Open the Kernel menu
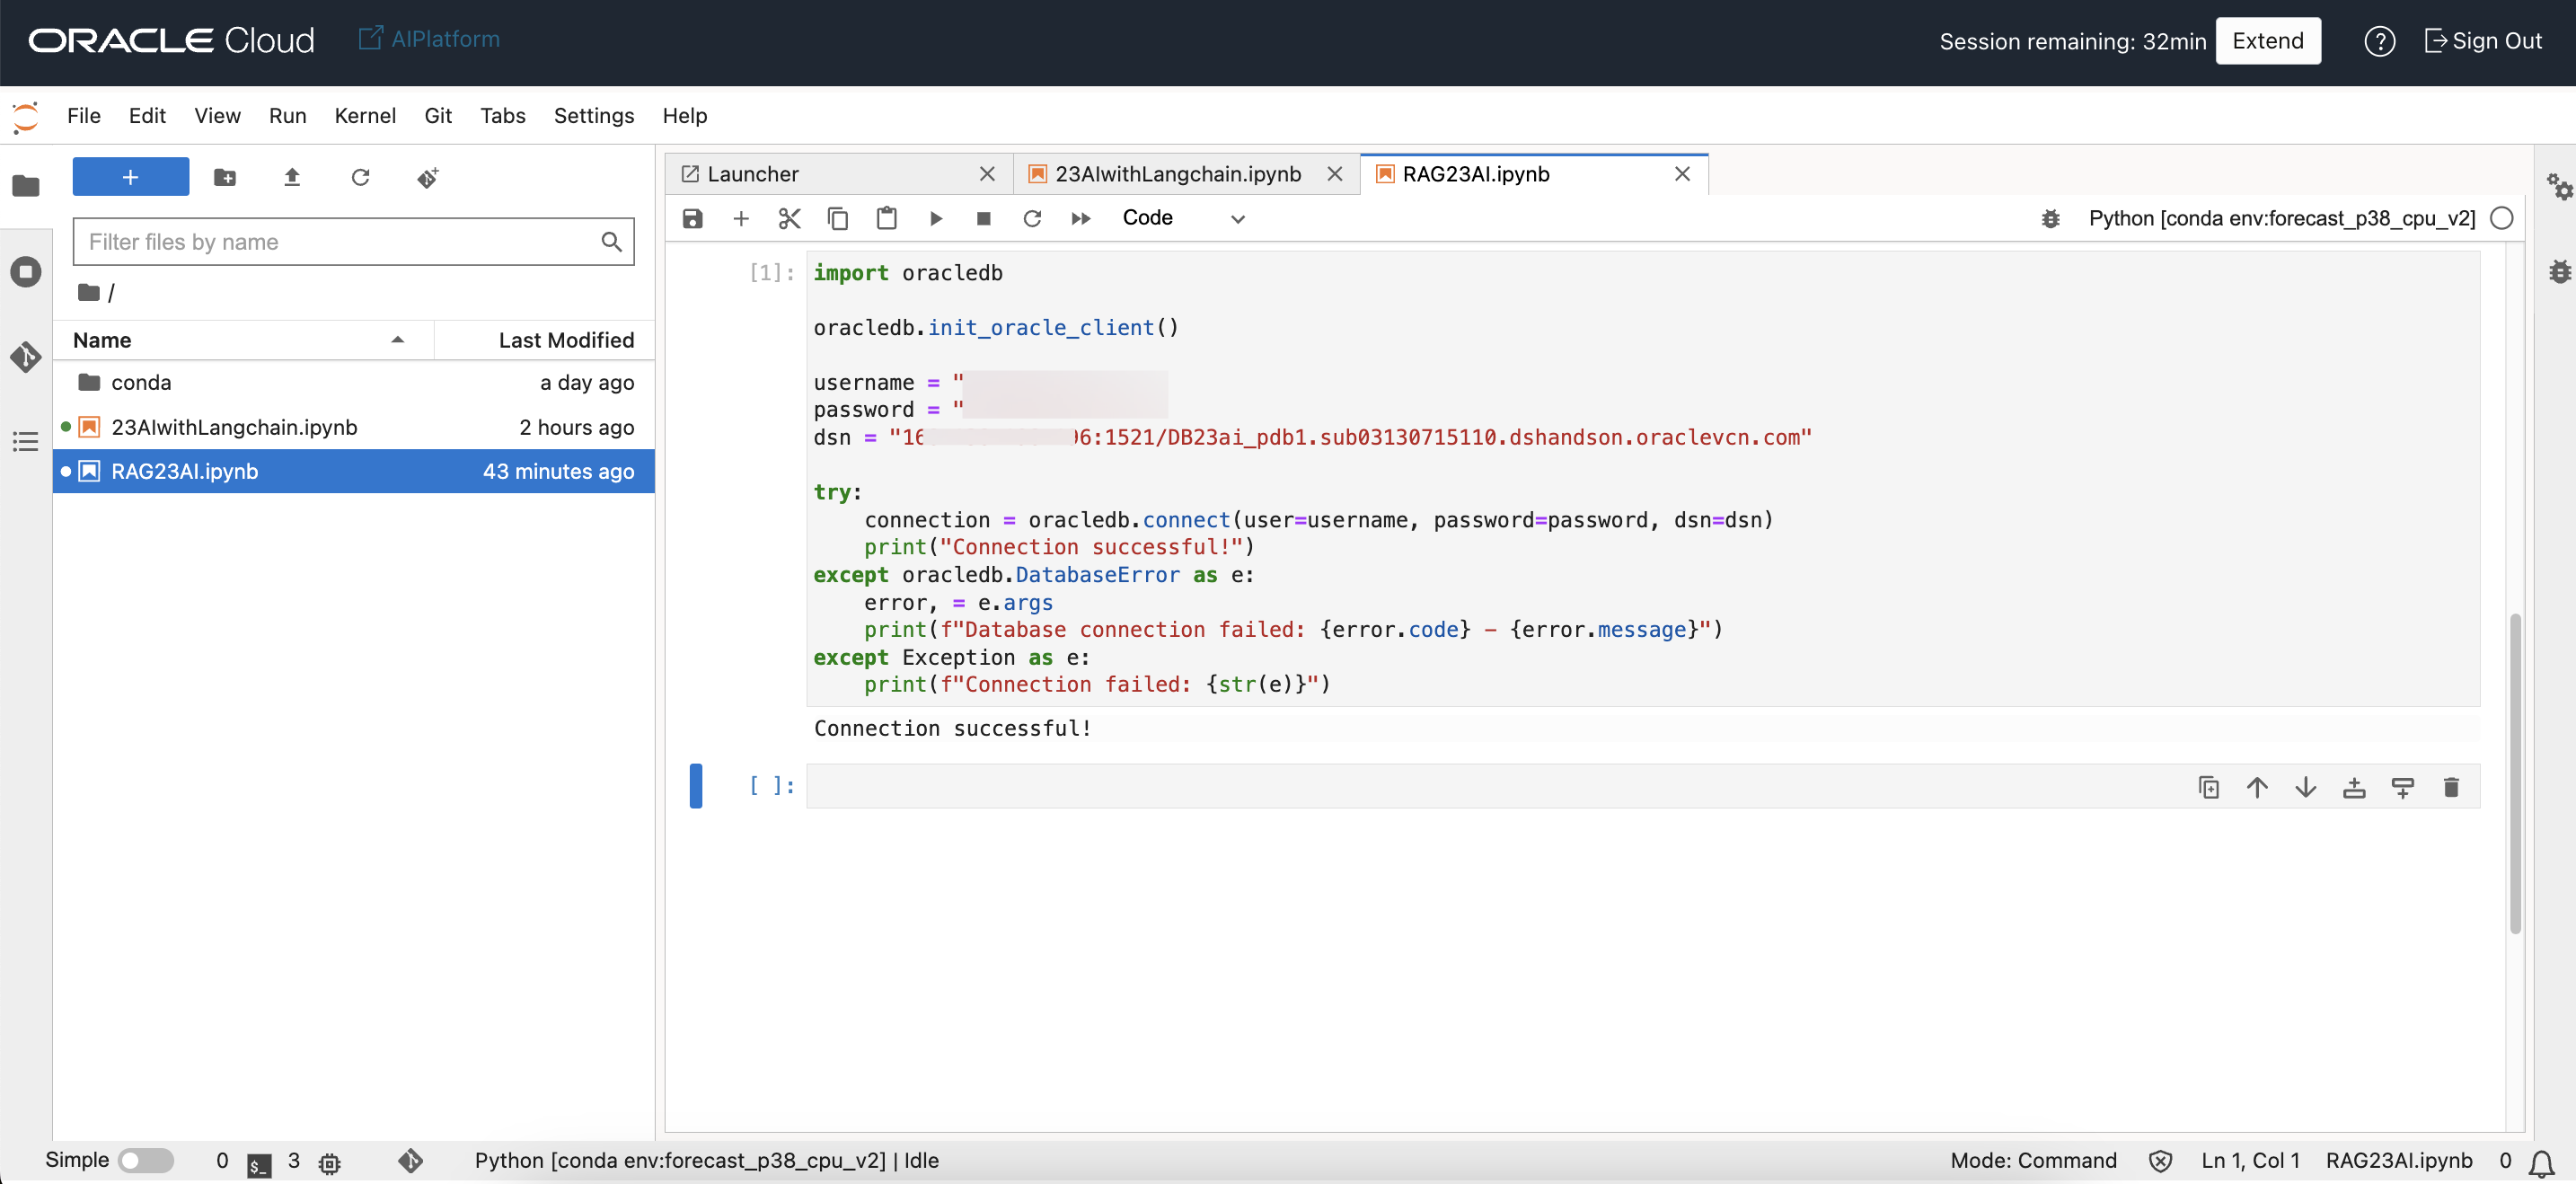2576x1184 pixels. click(365, 116)
